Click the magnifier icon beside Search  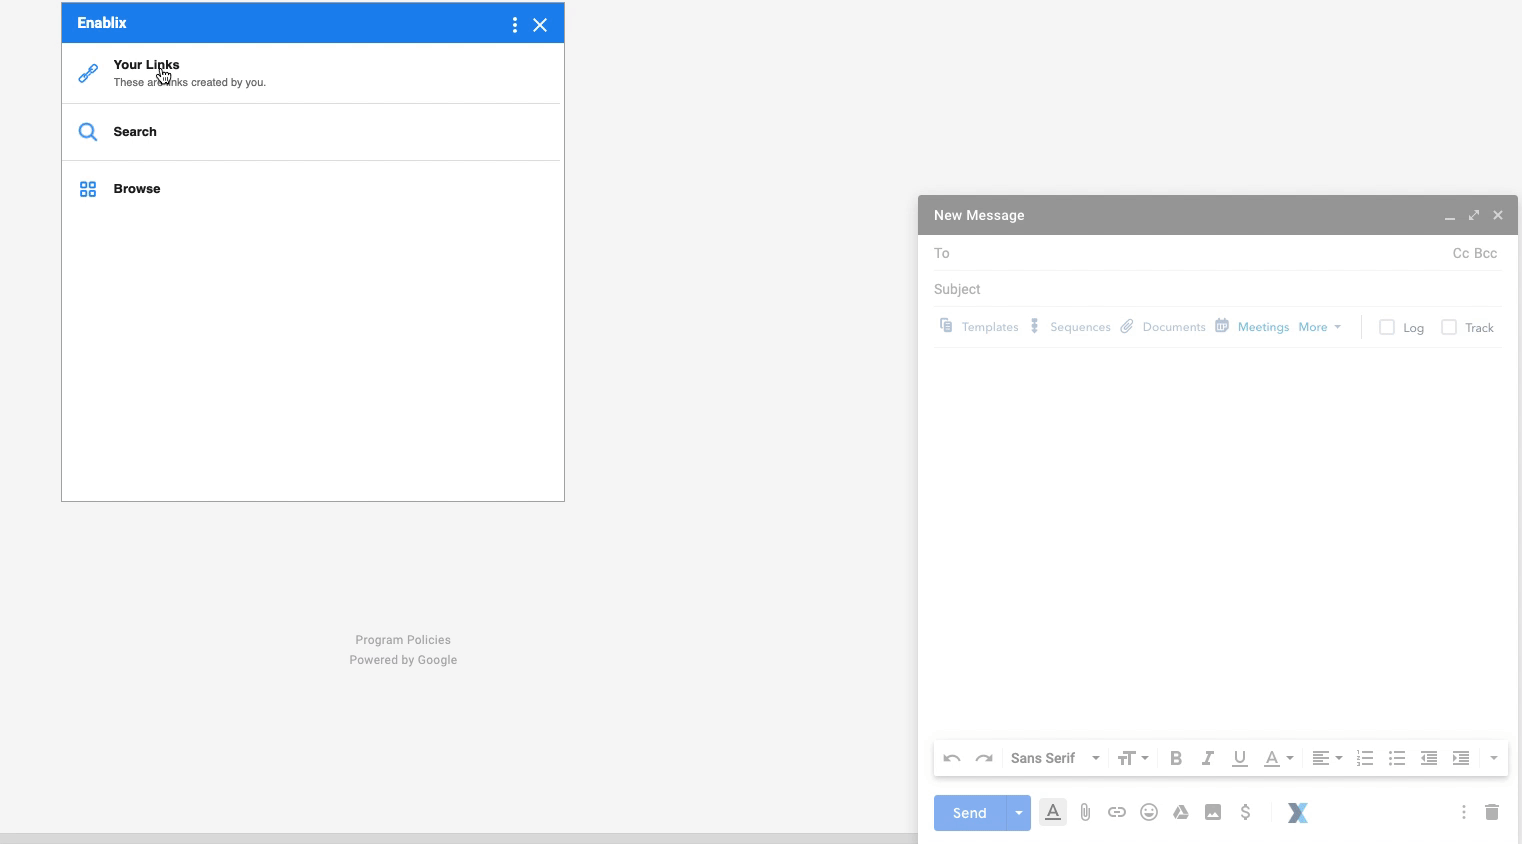(88, 132)
